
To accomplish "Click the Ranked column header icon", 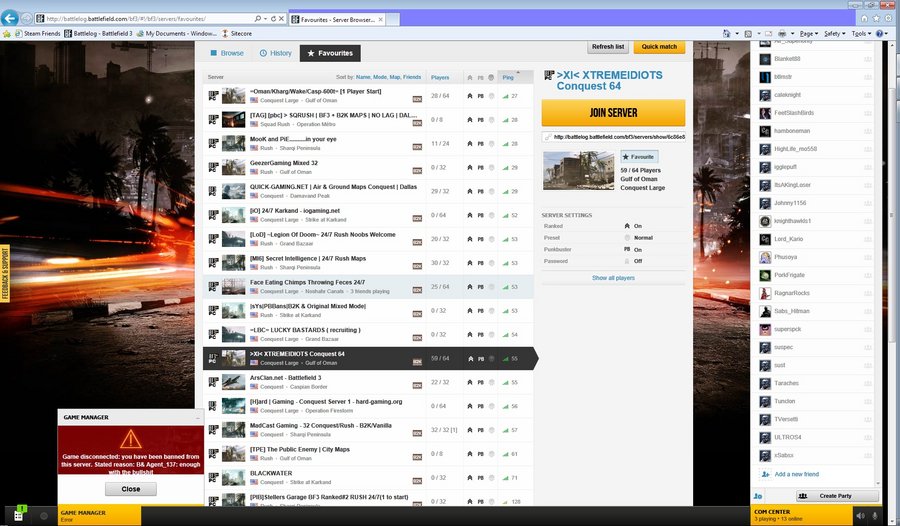I will click(470, 77).
